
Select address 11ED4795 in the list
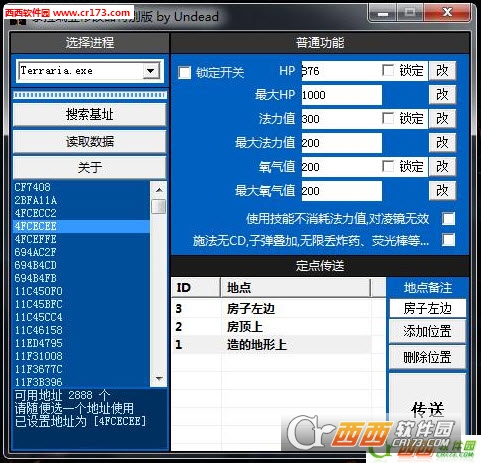tap(81, 343)
